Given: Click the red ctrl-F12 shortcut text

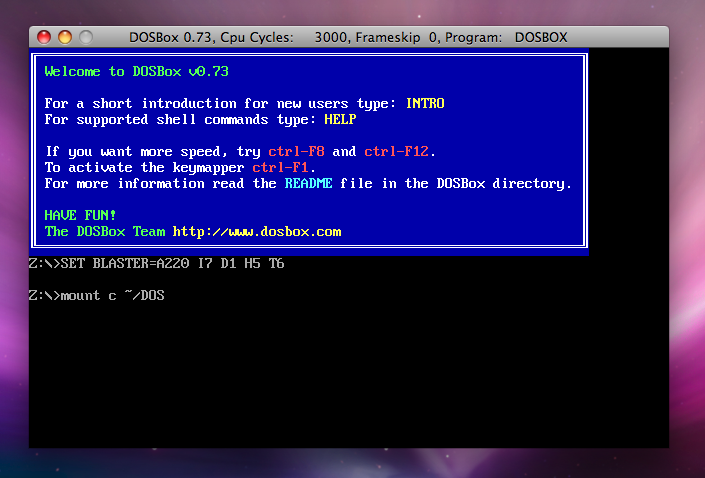Looking at the screenshot, I should 396,152.
